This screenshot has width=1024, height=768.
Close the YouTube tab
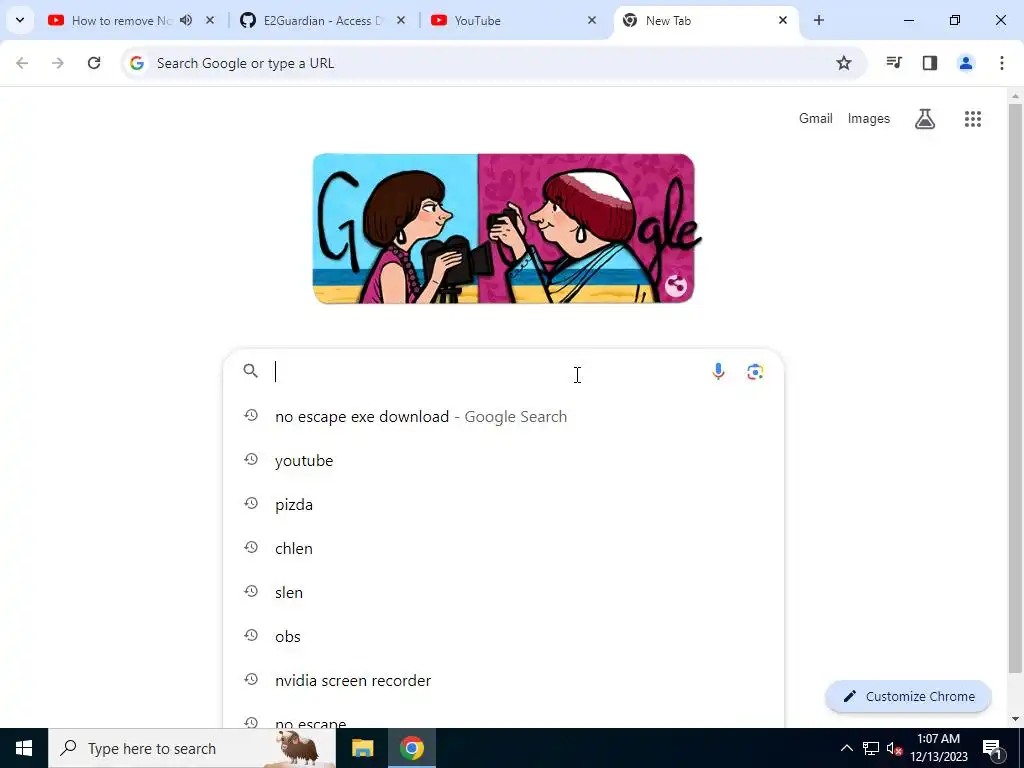click(x=592, y=20)
